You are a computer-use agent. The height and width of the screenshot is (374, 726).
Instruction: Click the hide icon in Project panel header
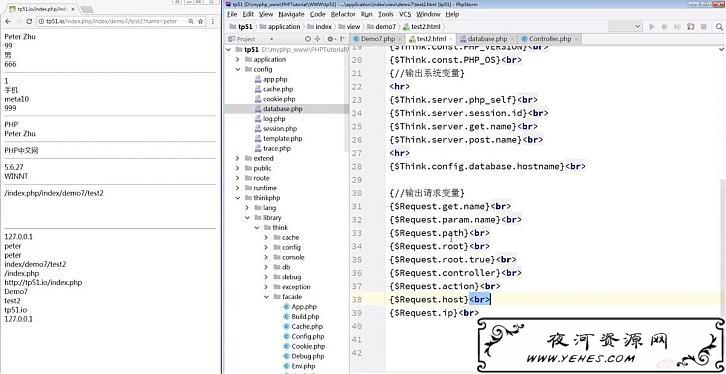click(x=342, y=39)
